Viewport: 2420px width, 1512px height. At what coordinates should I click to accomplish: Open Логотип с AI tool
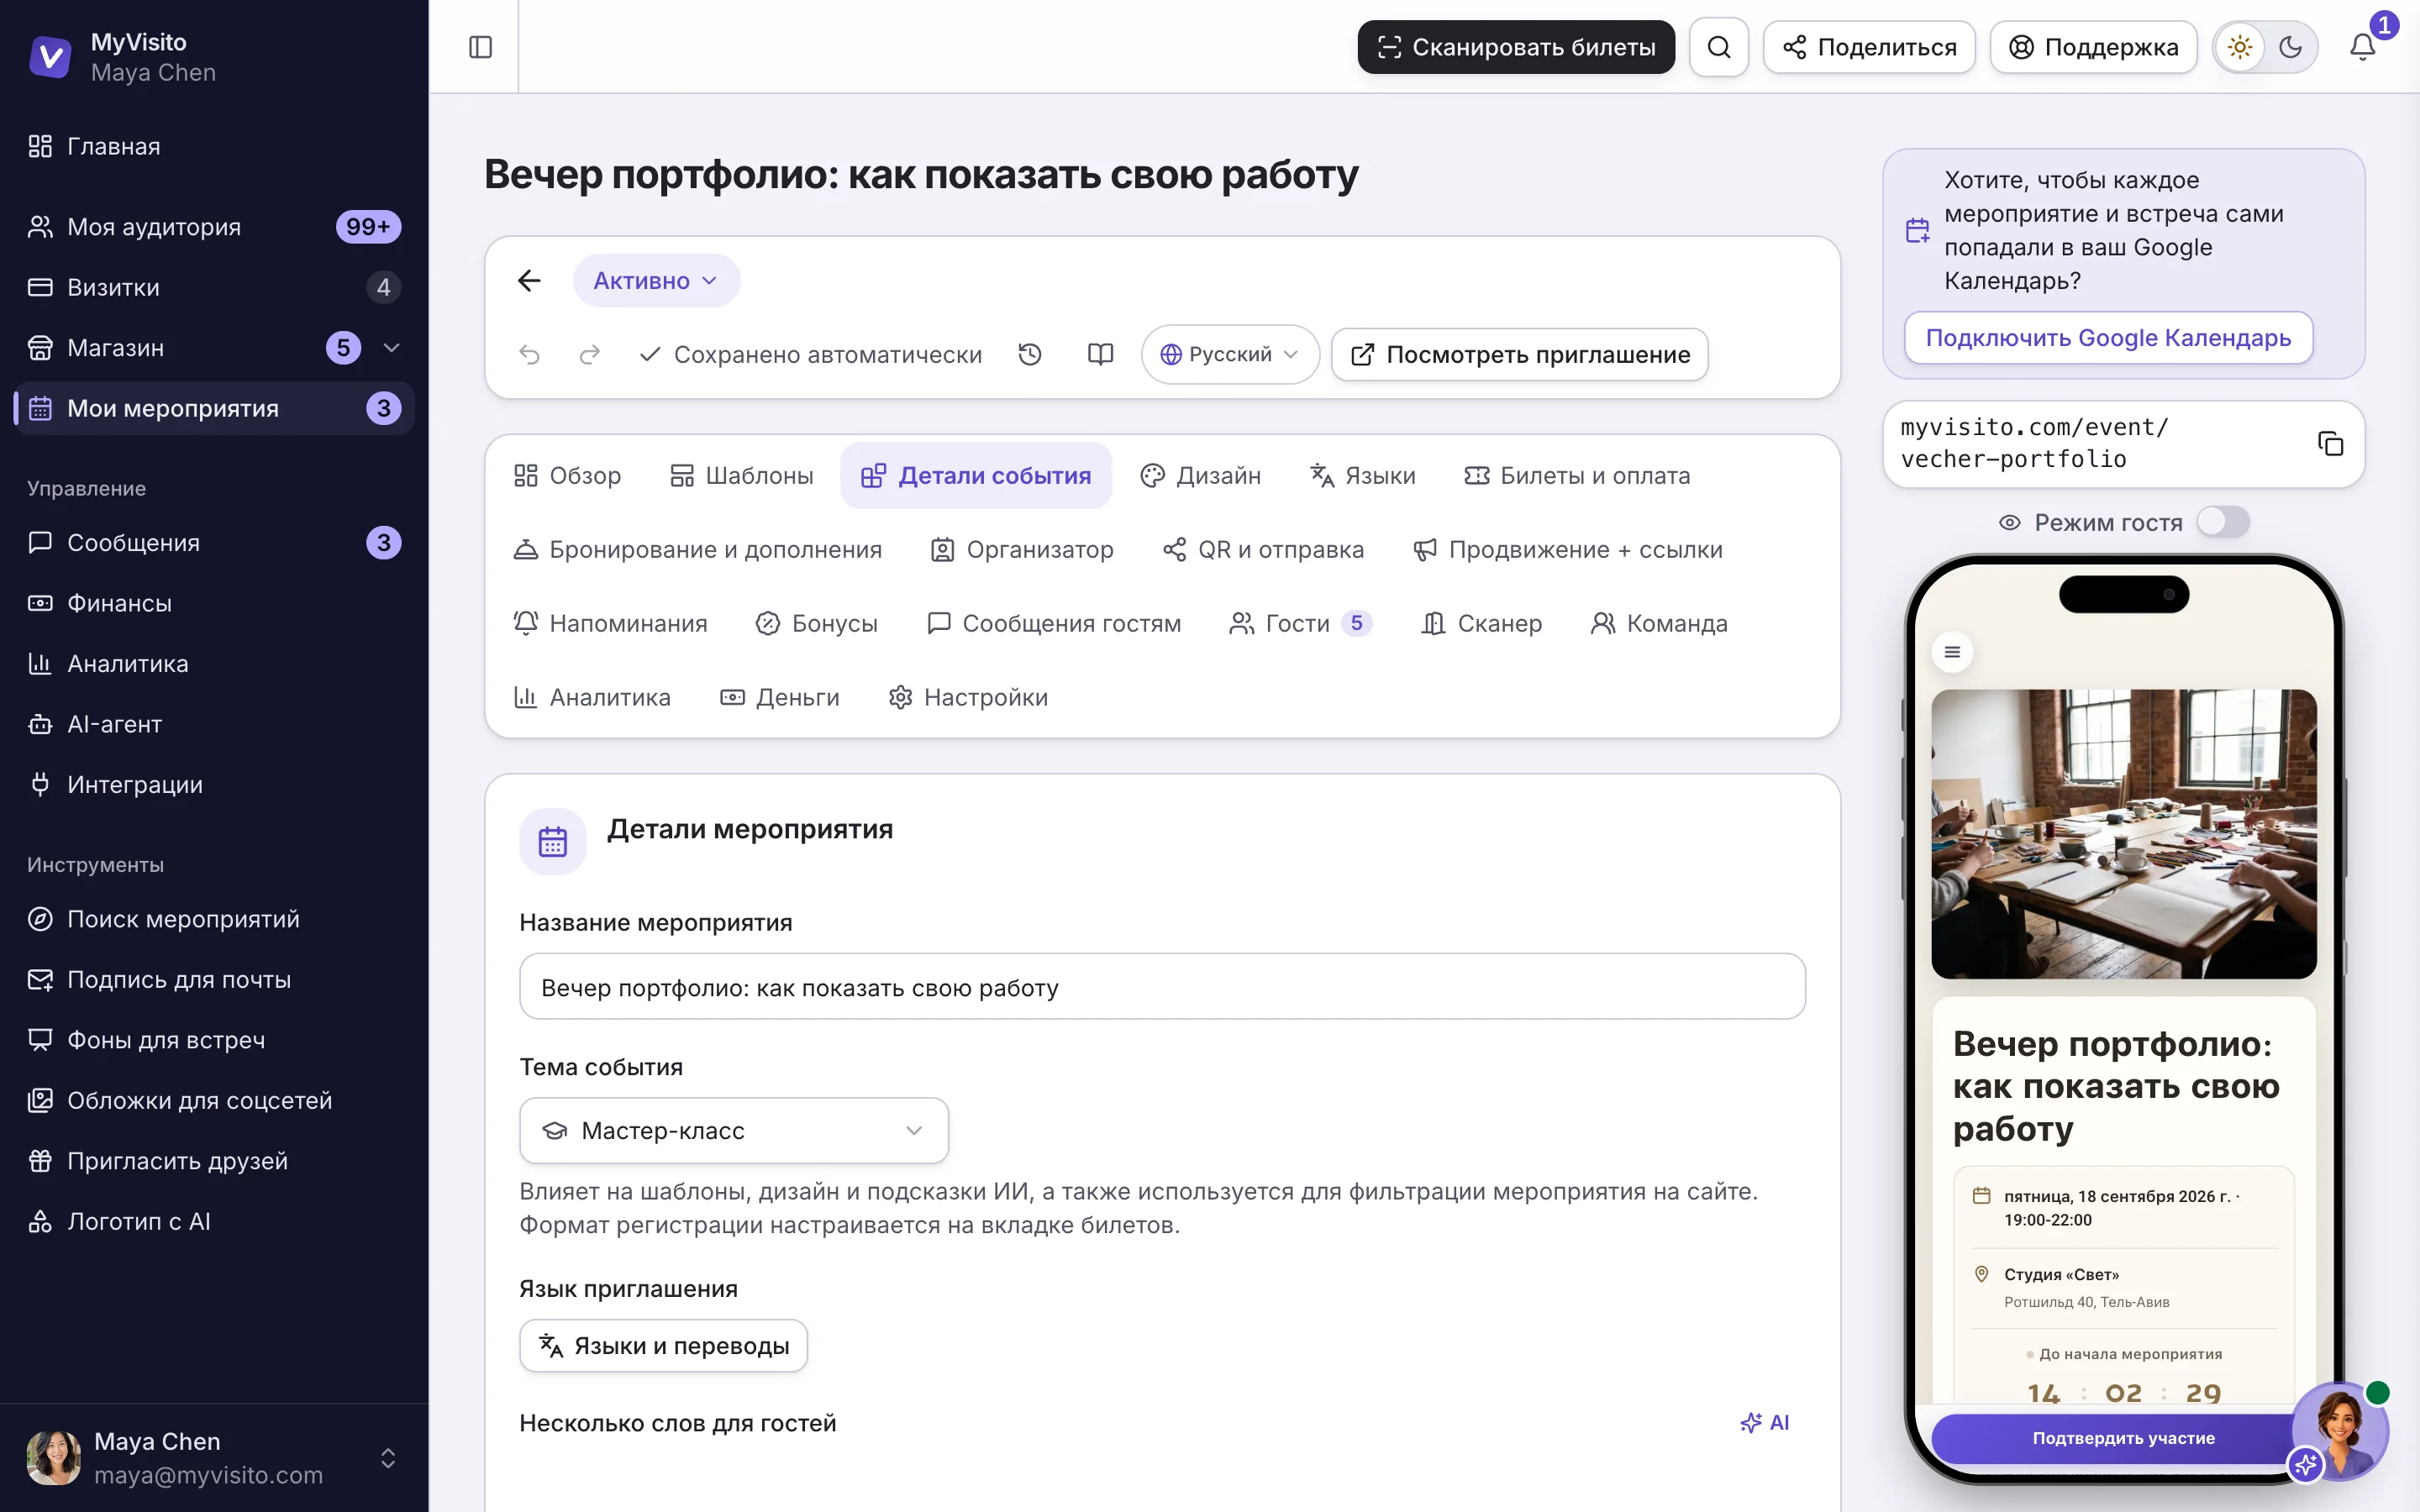point(214,1222)
